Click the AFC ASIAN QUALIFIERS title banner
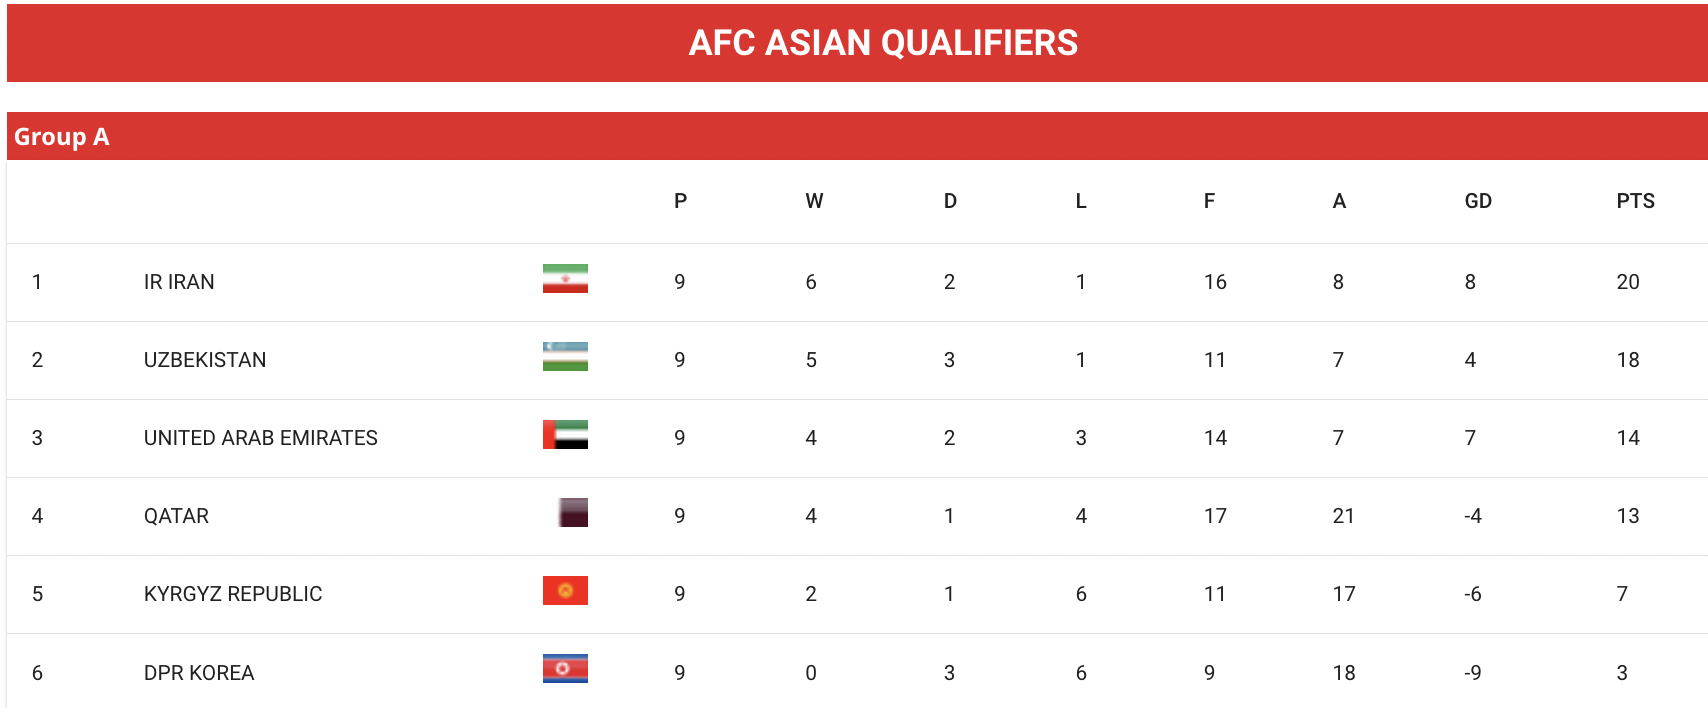 [x=857, y=43]
